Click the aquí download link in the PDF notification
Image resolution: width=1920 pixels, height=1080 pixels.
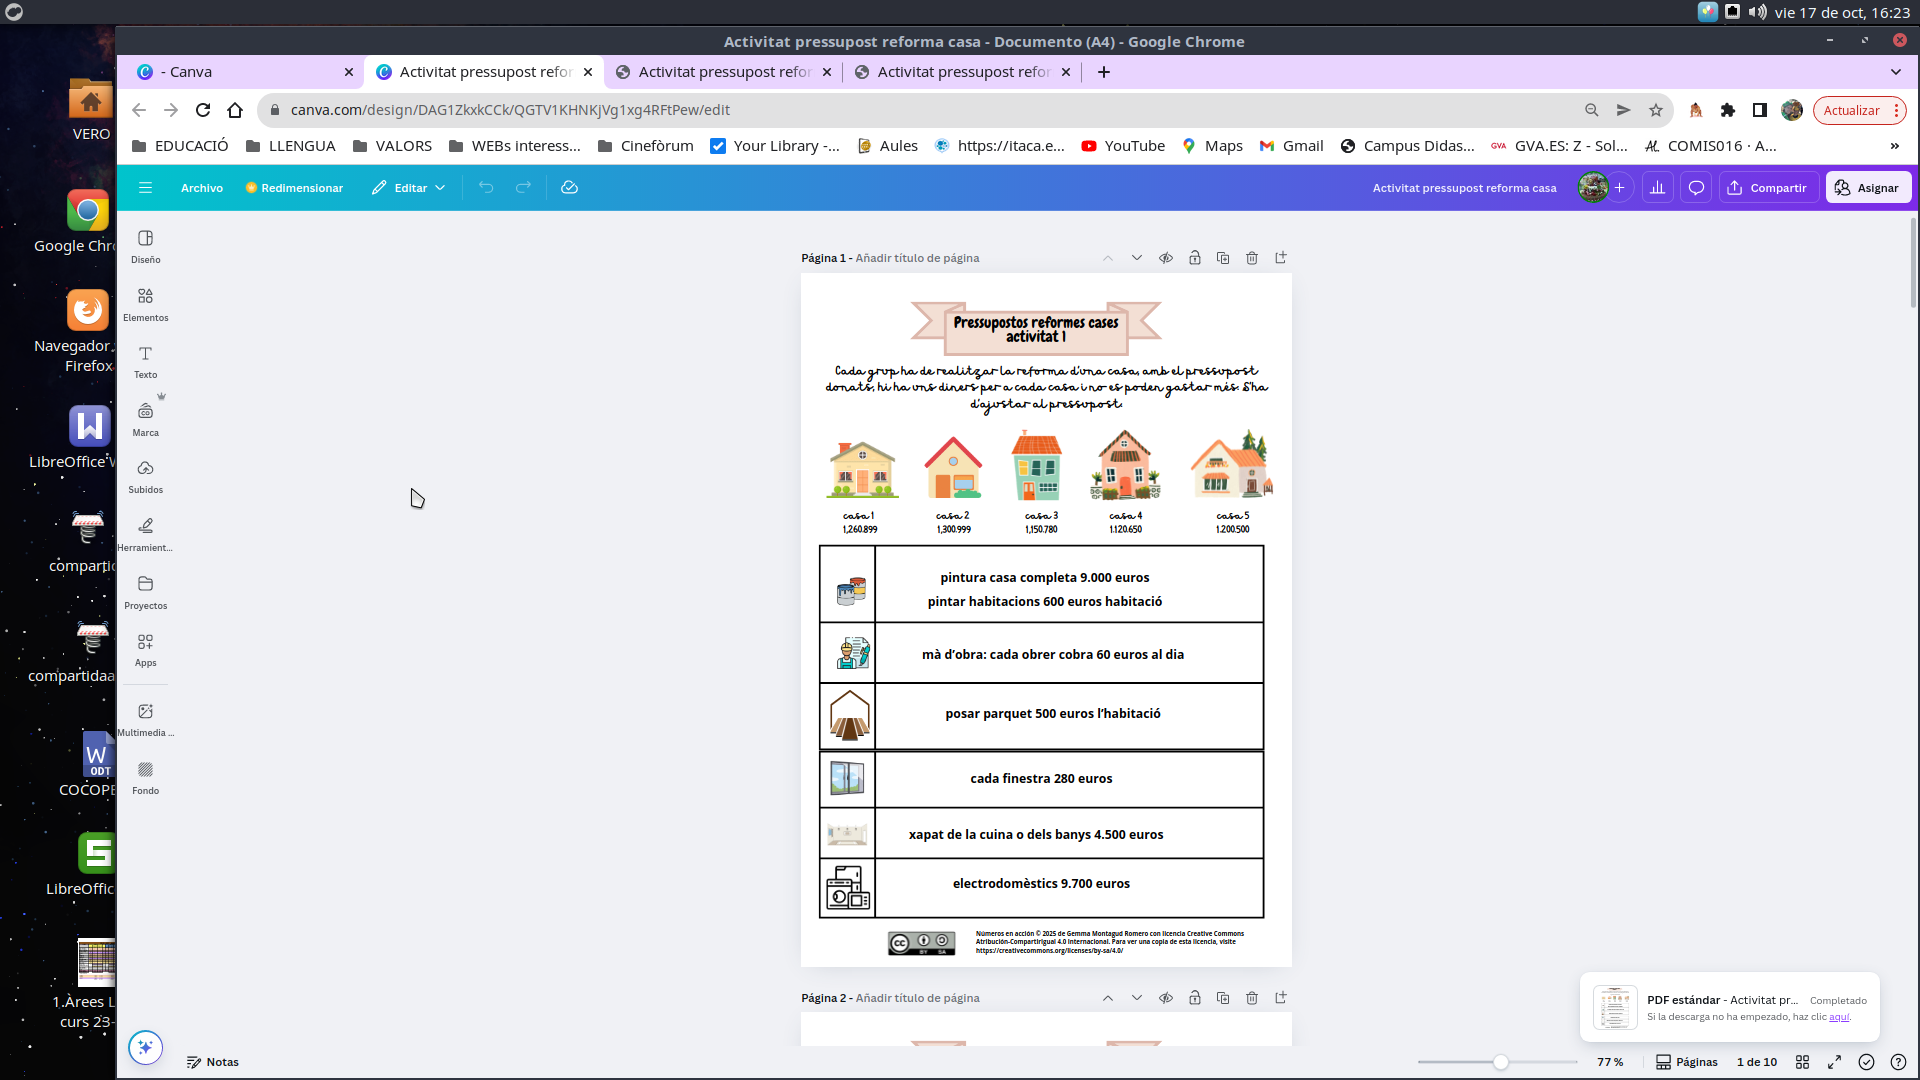pyautogui.click(x=1840, y=1017)
